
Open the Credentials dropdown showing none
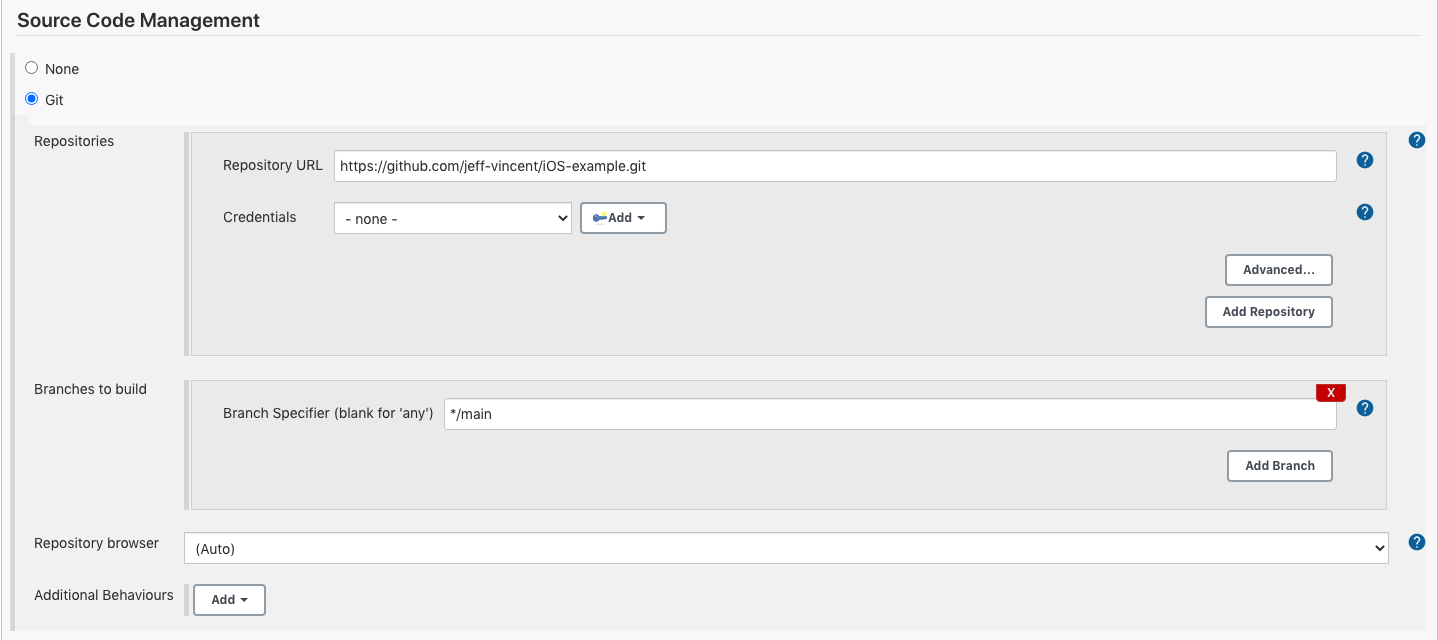[452, 218]
